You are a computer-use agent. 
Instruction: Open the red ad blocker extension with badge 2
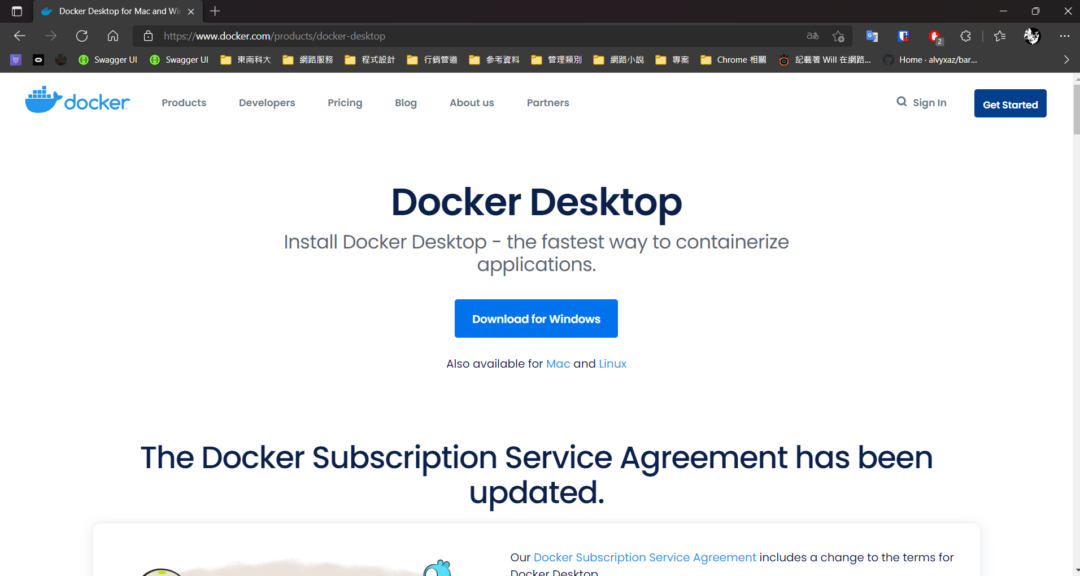coord(935,37)
